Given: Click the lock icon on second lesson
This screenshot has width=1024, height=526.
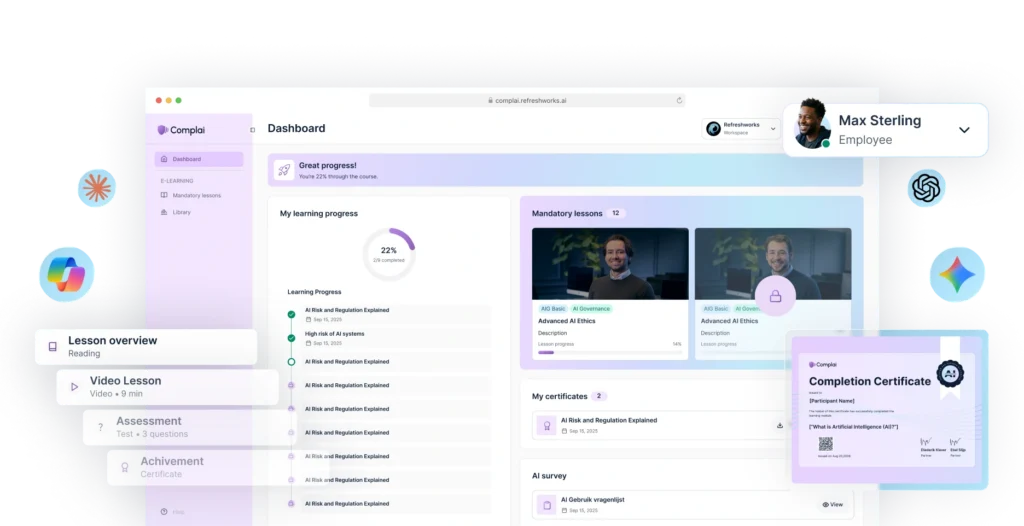Looking at the screenshot, I should point(774,296).
